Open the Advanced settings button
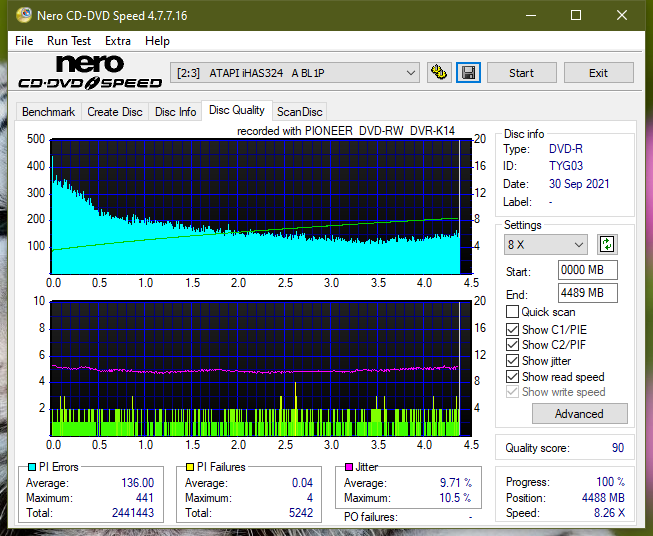 pyautogui.click(x=579, y=414)
